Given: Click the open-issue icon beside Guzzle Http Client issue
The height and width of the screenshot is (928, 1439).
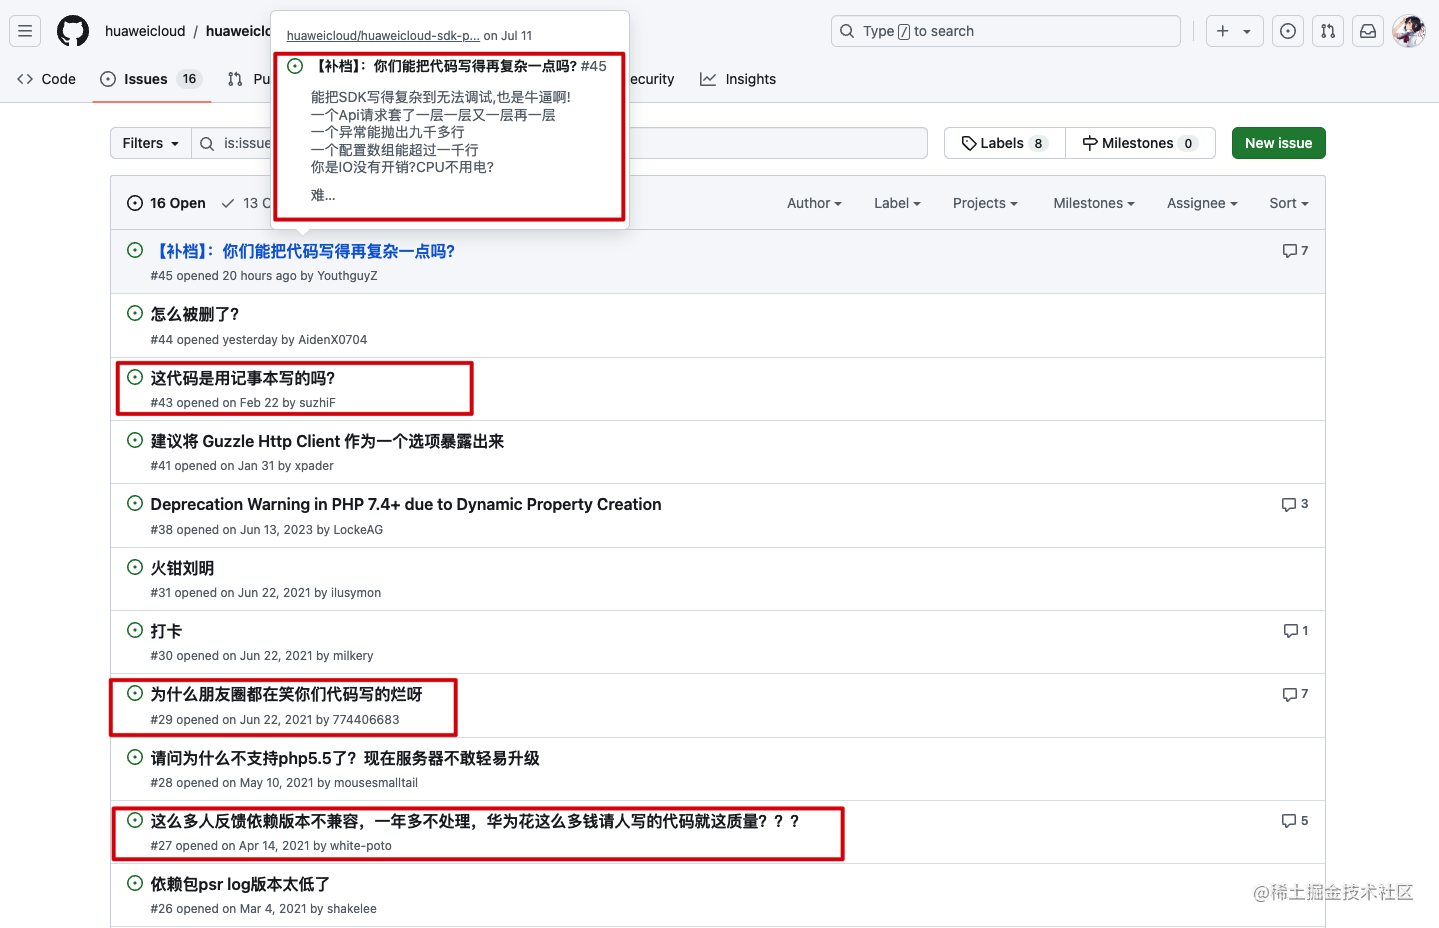Looking at the screenshot, I should [135, 440].
